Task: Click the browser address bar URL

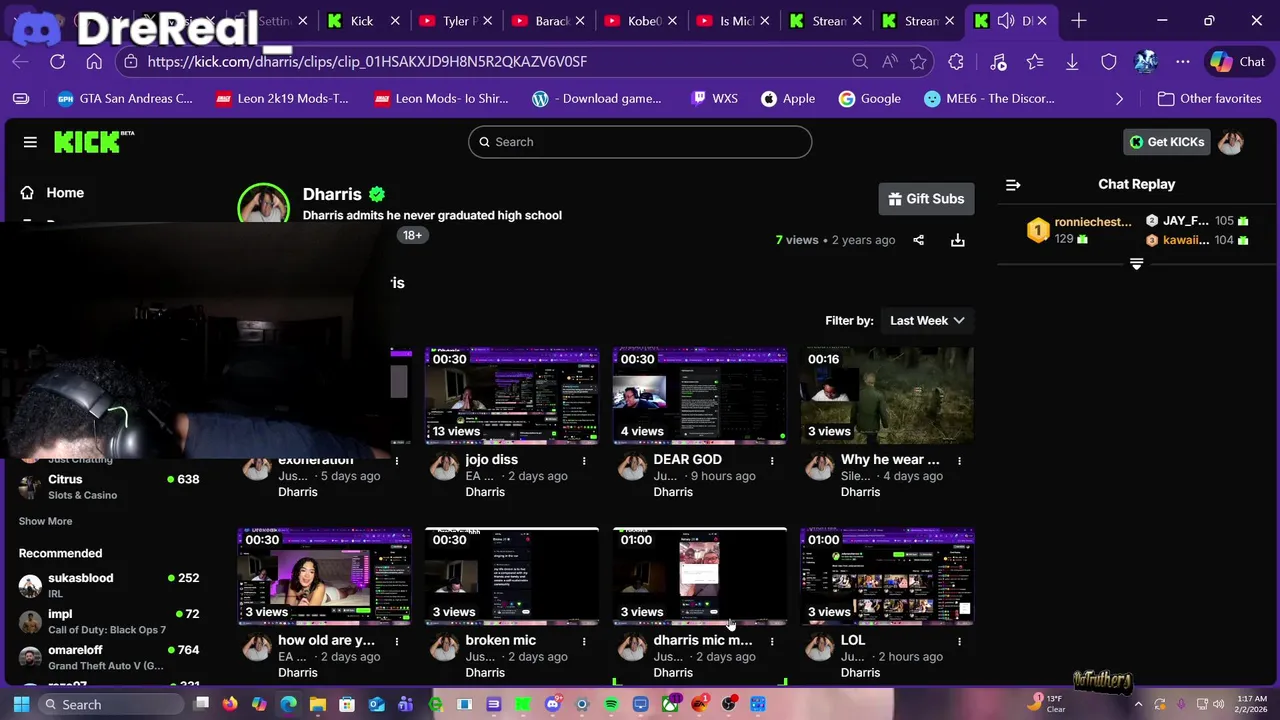Action: pos(367,61)
